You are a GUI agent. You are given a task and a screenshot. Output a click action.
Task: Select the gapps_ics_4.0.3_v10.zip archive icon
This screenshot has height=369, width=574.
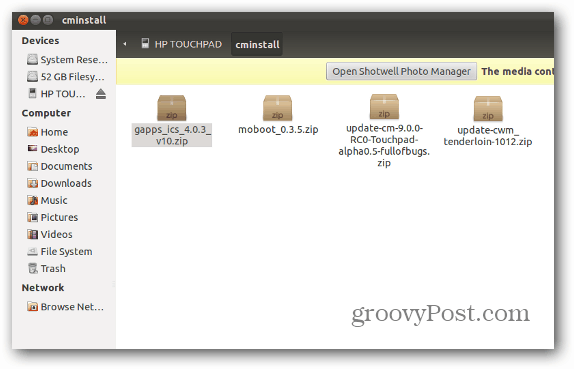click(x=172, y=108)
